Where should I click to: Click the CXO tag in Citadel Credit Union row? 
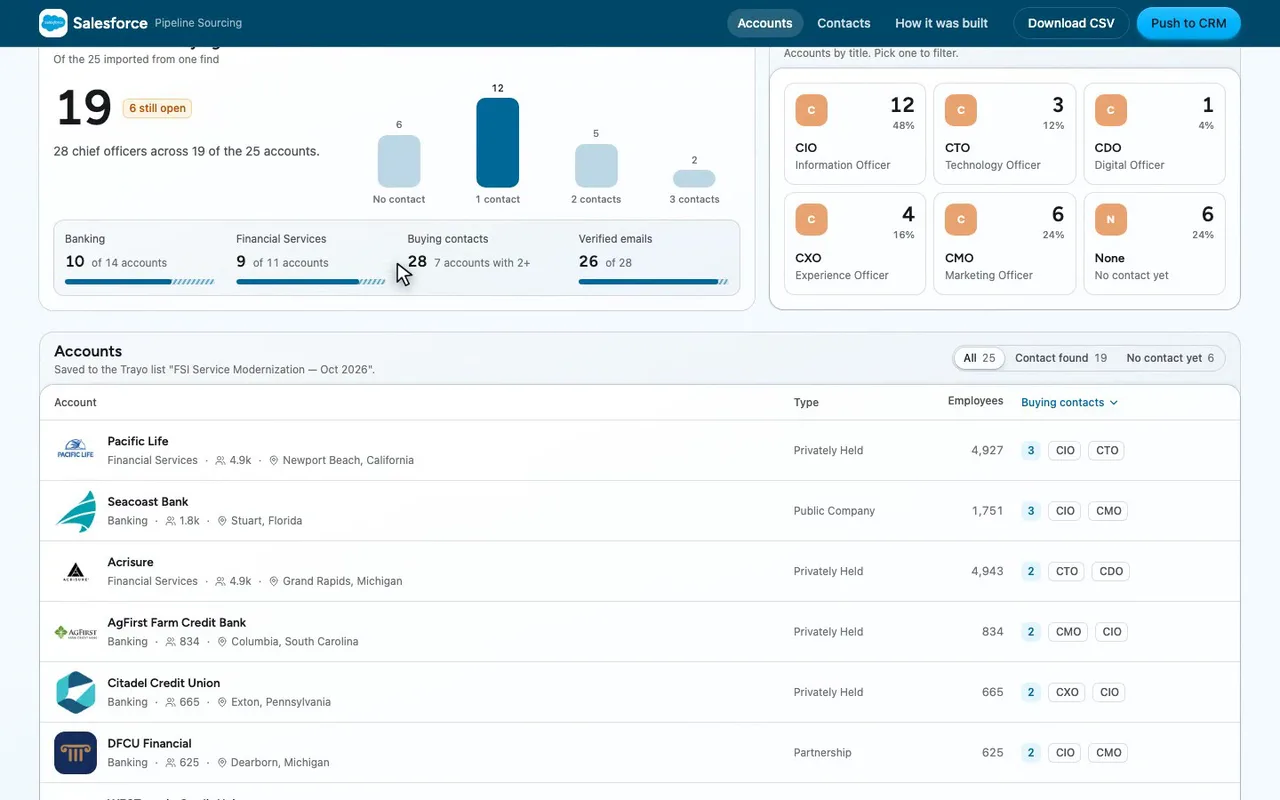(1067, 692)
